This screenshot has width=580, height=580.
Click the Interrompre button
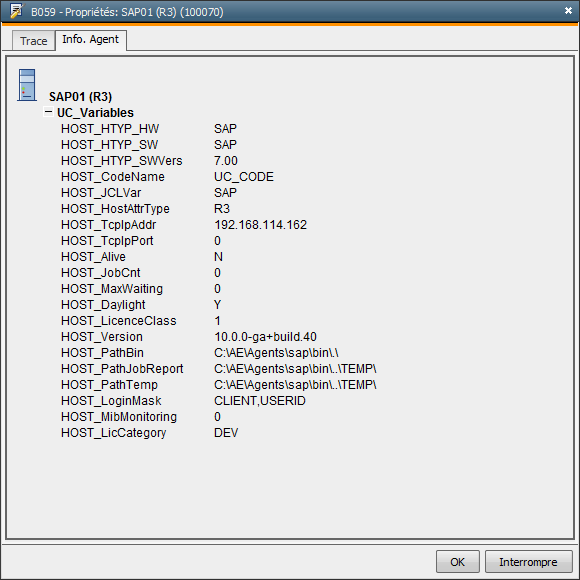[x=528, y=562]
